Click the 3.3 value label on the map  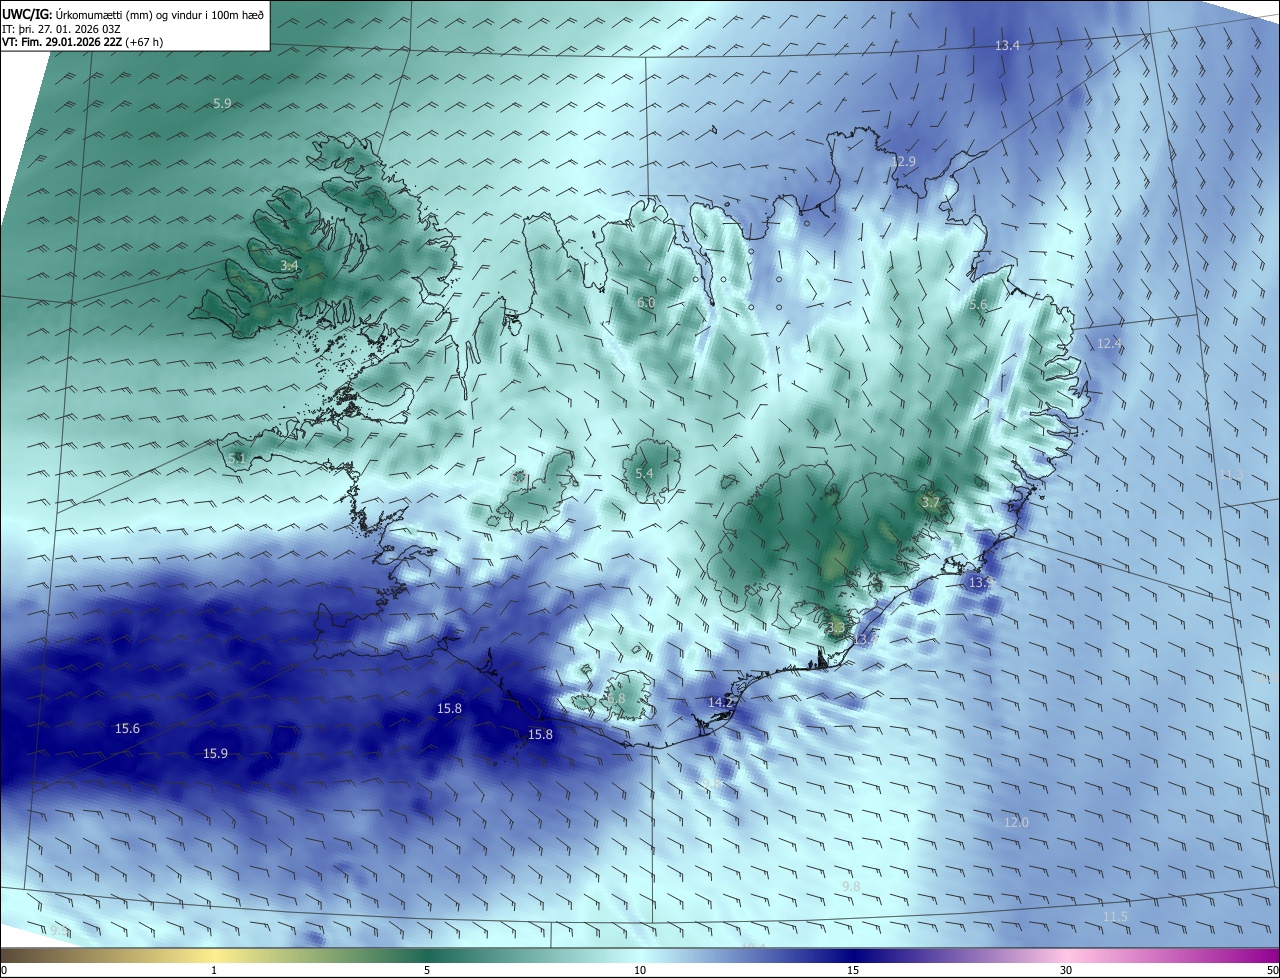click(x=836, y=627)
